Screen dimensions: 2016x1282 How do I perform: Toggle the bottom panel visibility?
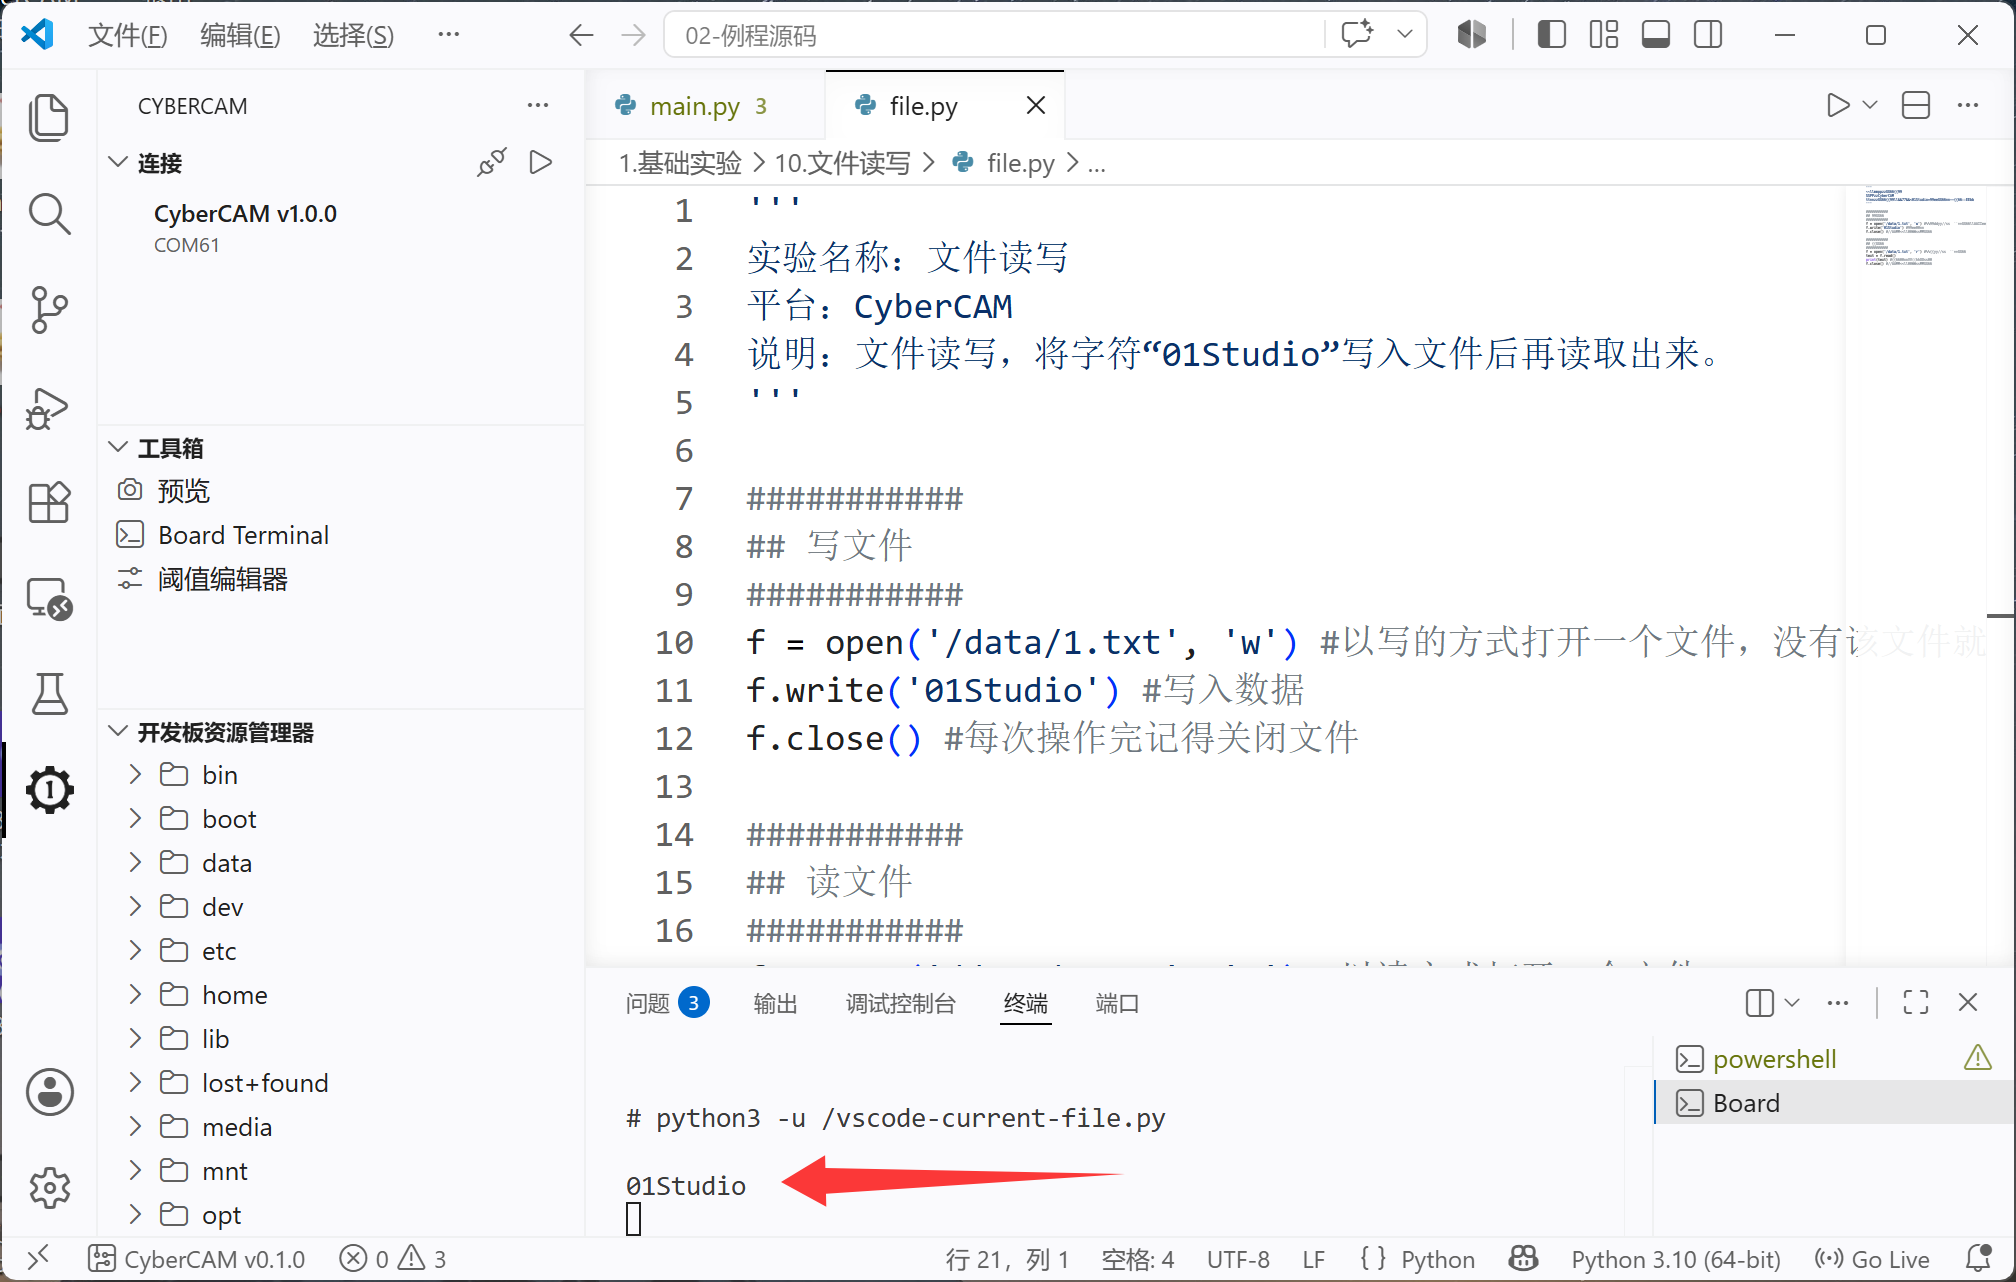click(1656, 35)
